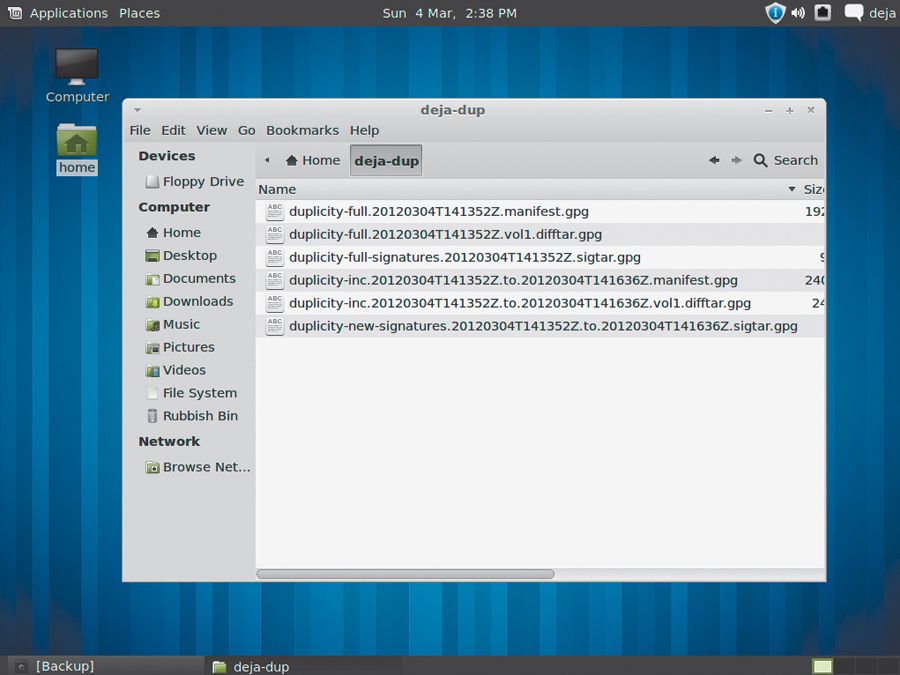Image resolution: width=900 pixels, height=675 pixels.
Task: Open the Go menu
Action: click(246, 130)
